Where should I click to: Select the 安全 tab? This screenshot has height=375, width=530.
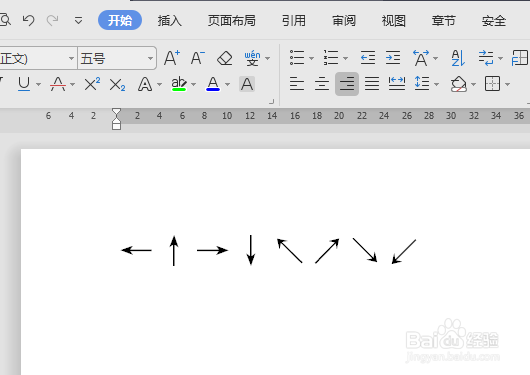point(493,21)
